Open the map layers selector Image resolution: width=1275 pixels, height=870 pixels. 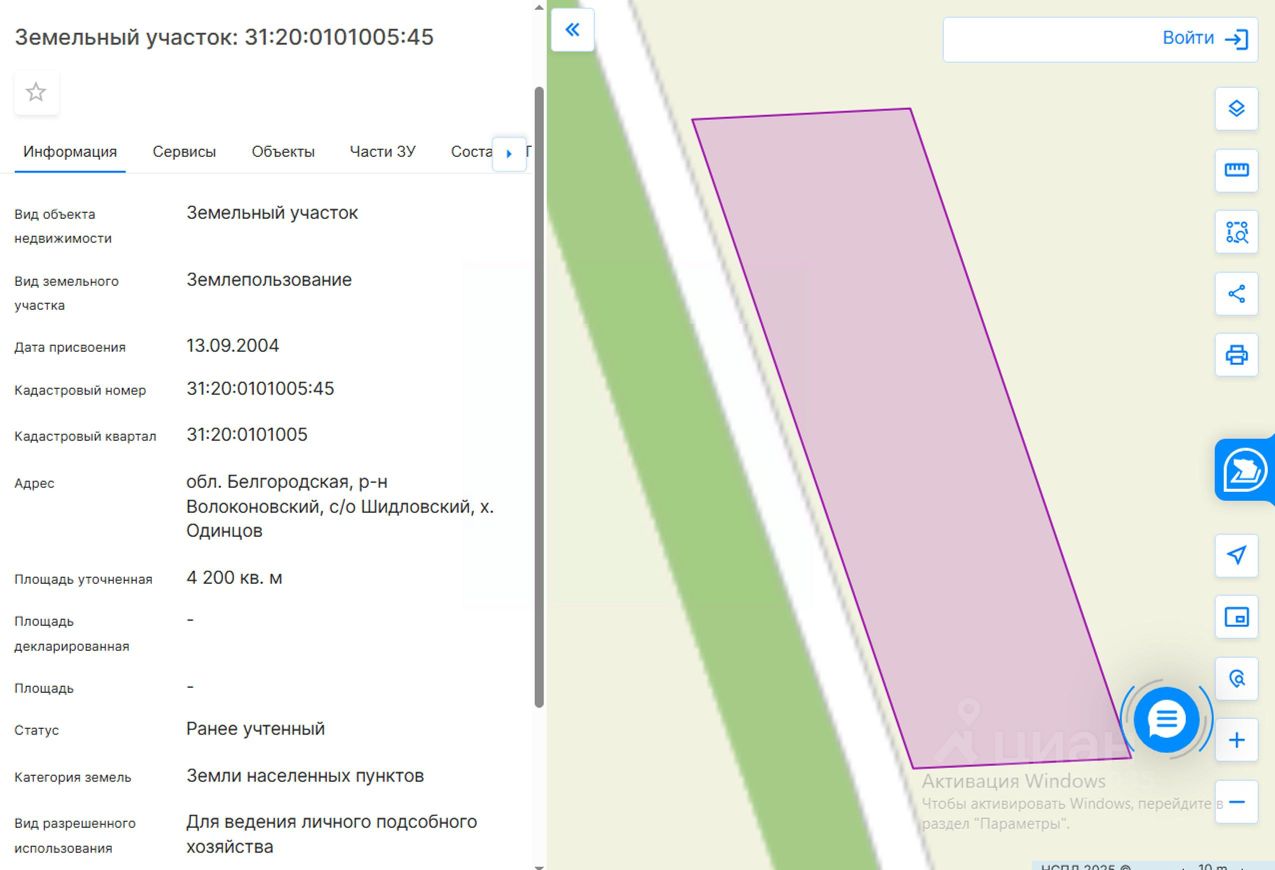pyautogui.click(x=1236, y=108)
